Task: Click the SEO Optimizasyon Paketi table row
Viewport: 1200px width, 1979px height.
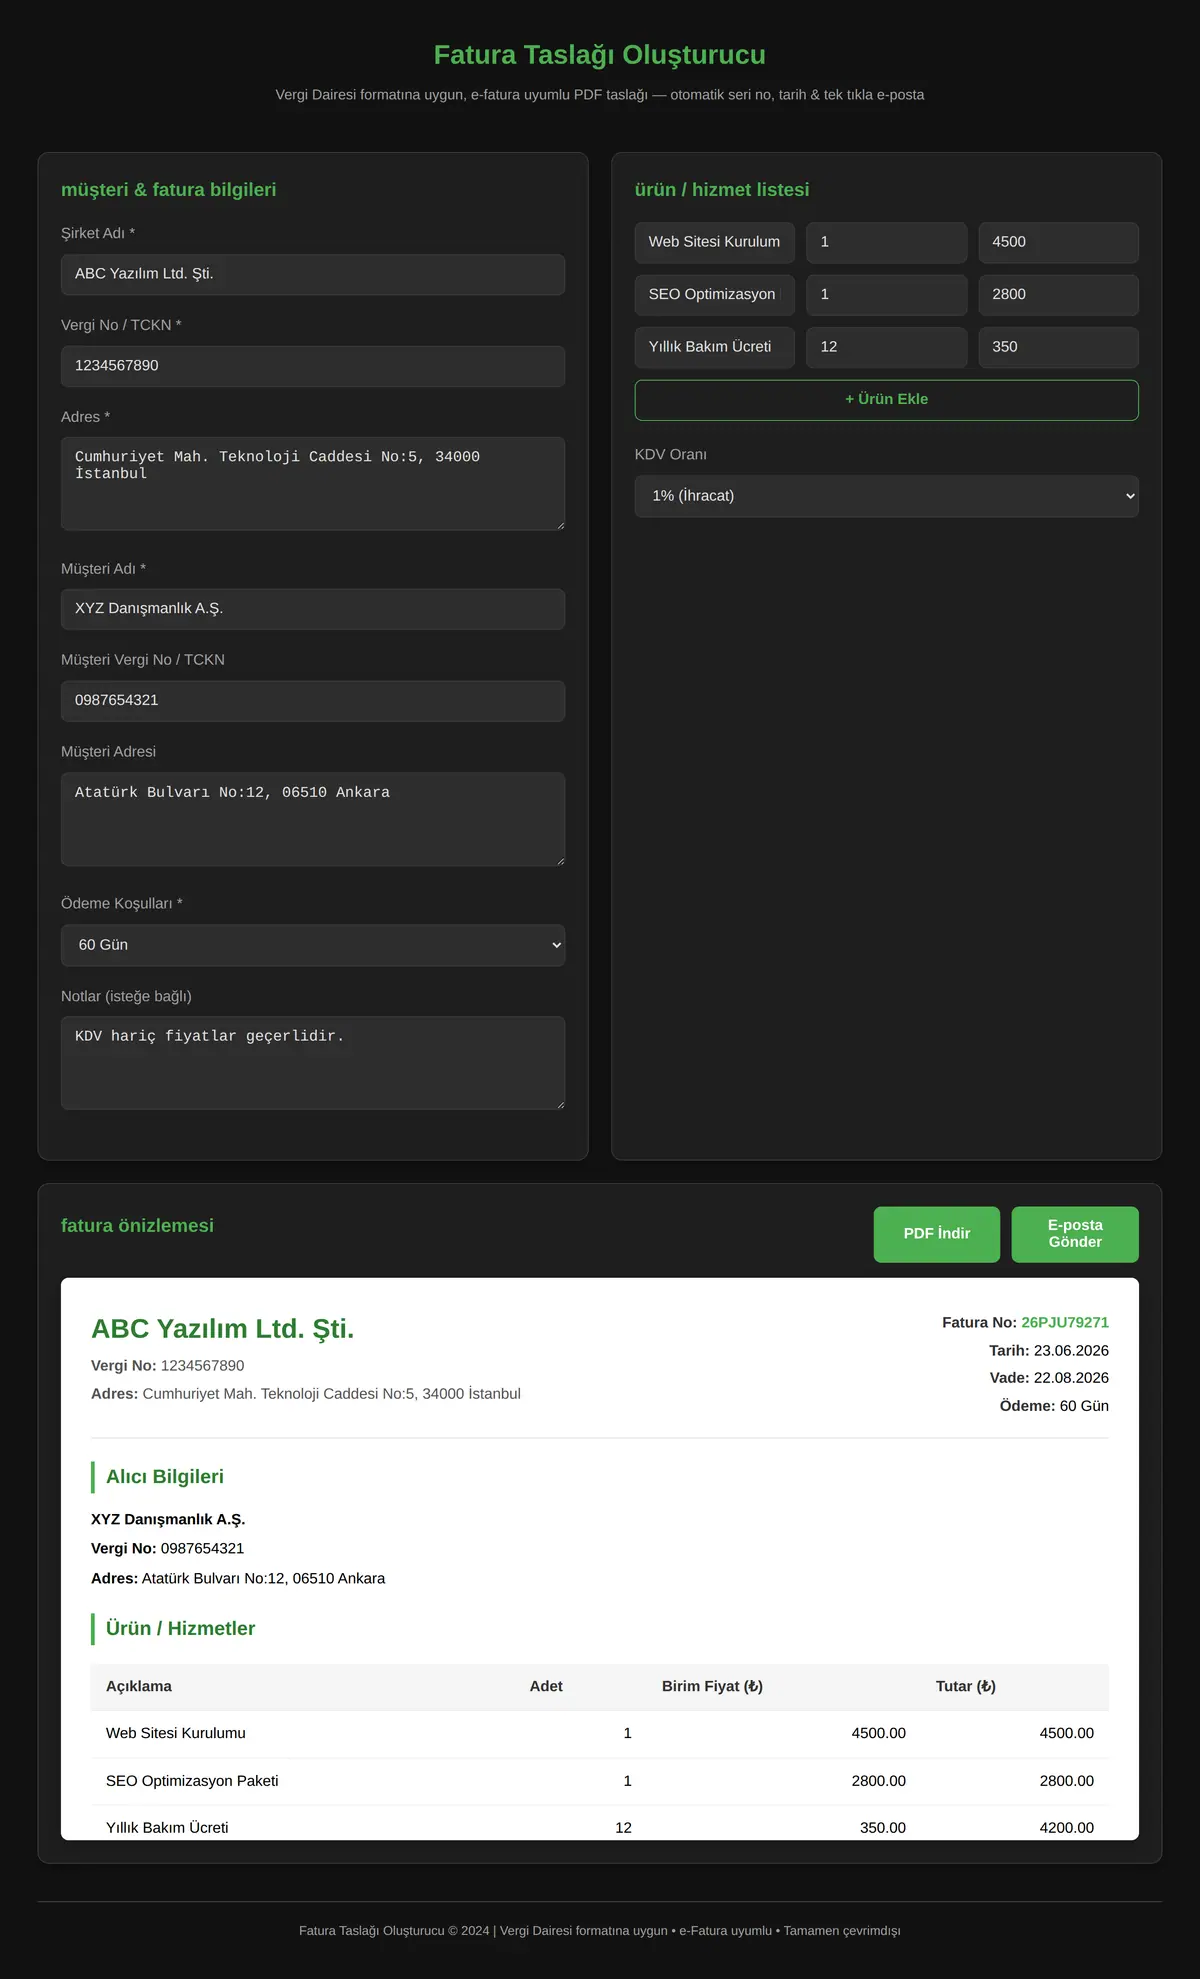Action: [x=600, y=1781]
